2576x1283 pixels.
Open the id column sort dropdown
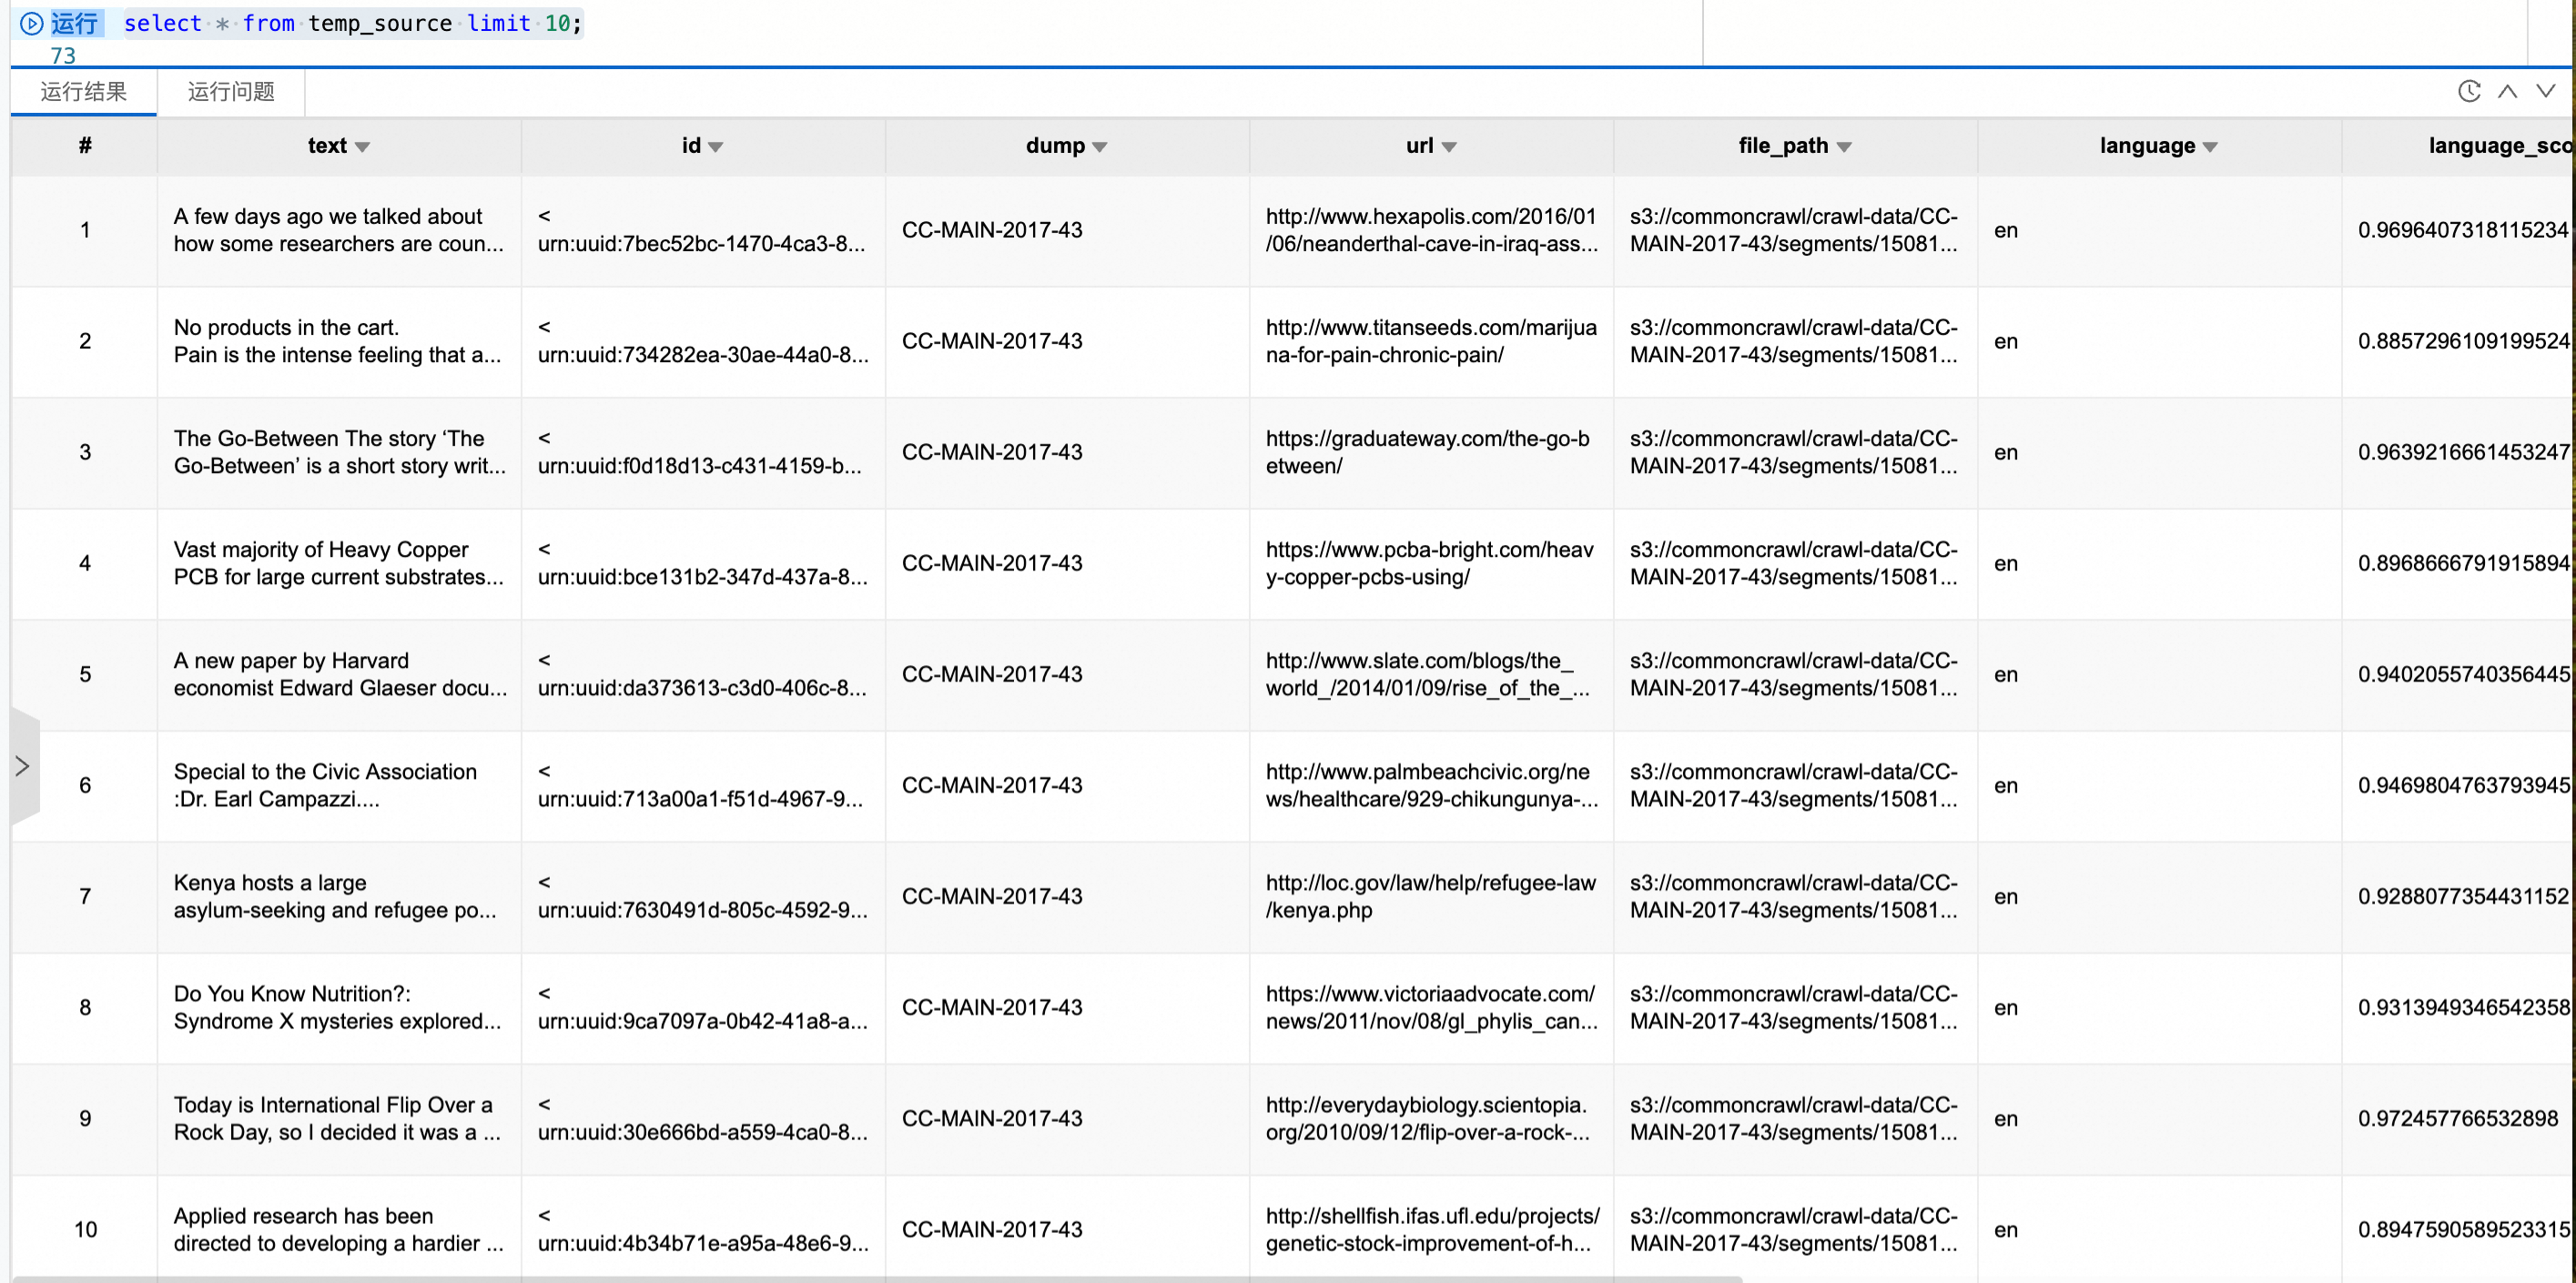click(715, 147)
